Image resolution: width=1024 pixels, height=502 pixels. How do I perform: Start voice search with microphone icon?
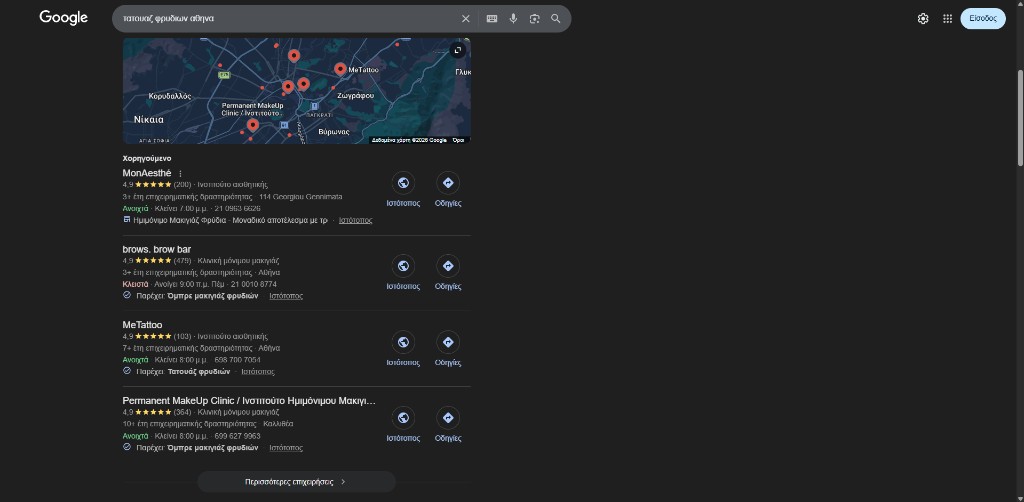coord(513,19)
